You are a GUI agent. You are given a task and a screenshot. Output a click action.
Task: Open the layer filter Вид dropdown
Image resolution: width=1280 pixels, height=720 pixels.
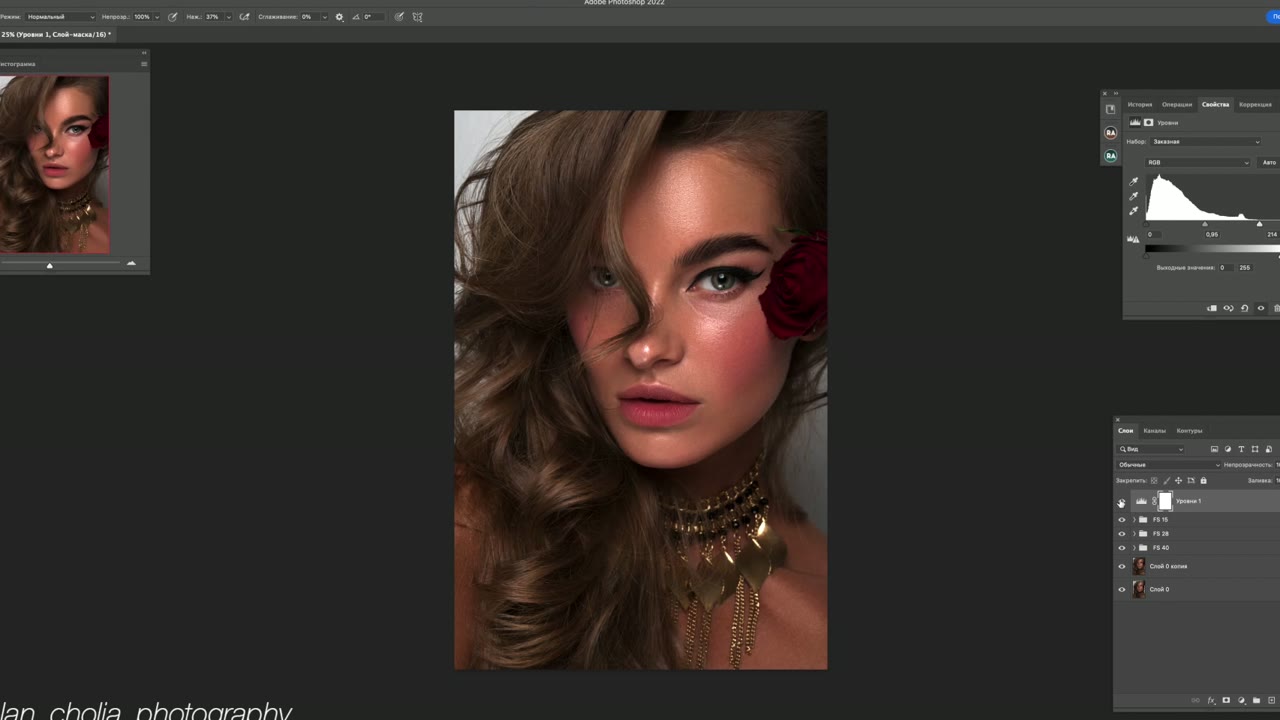[x=1151, y=449]
